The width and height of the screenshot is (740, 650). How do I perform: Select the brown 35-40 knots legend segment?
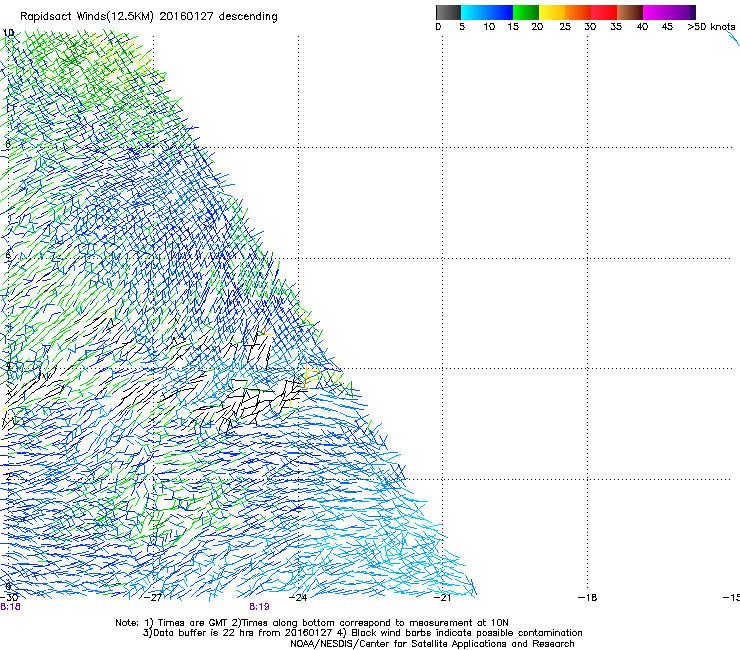pyautogui.click(x=630, y=12)
